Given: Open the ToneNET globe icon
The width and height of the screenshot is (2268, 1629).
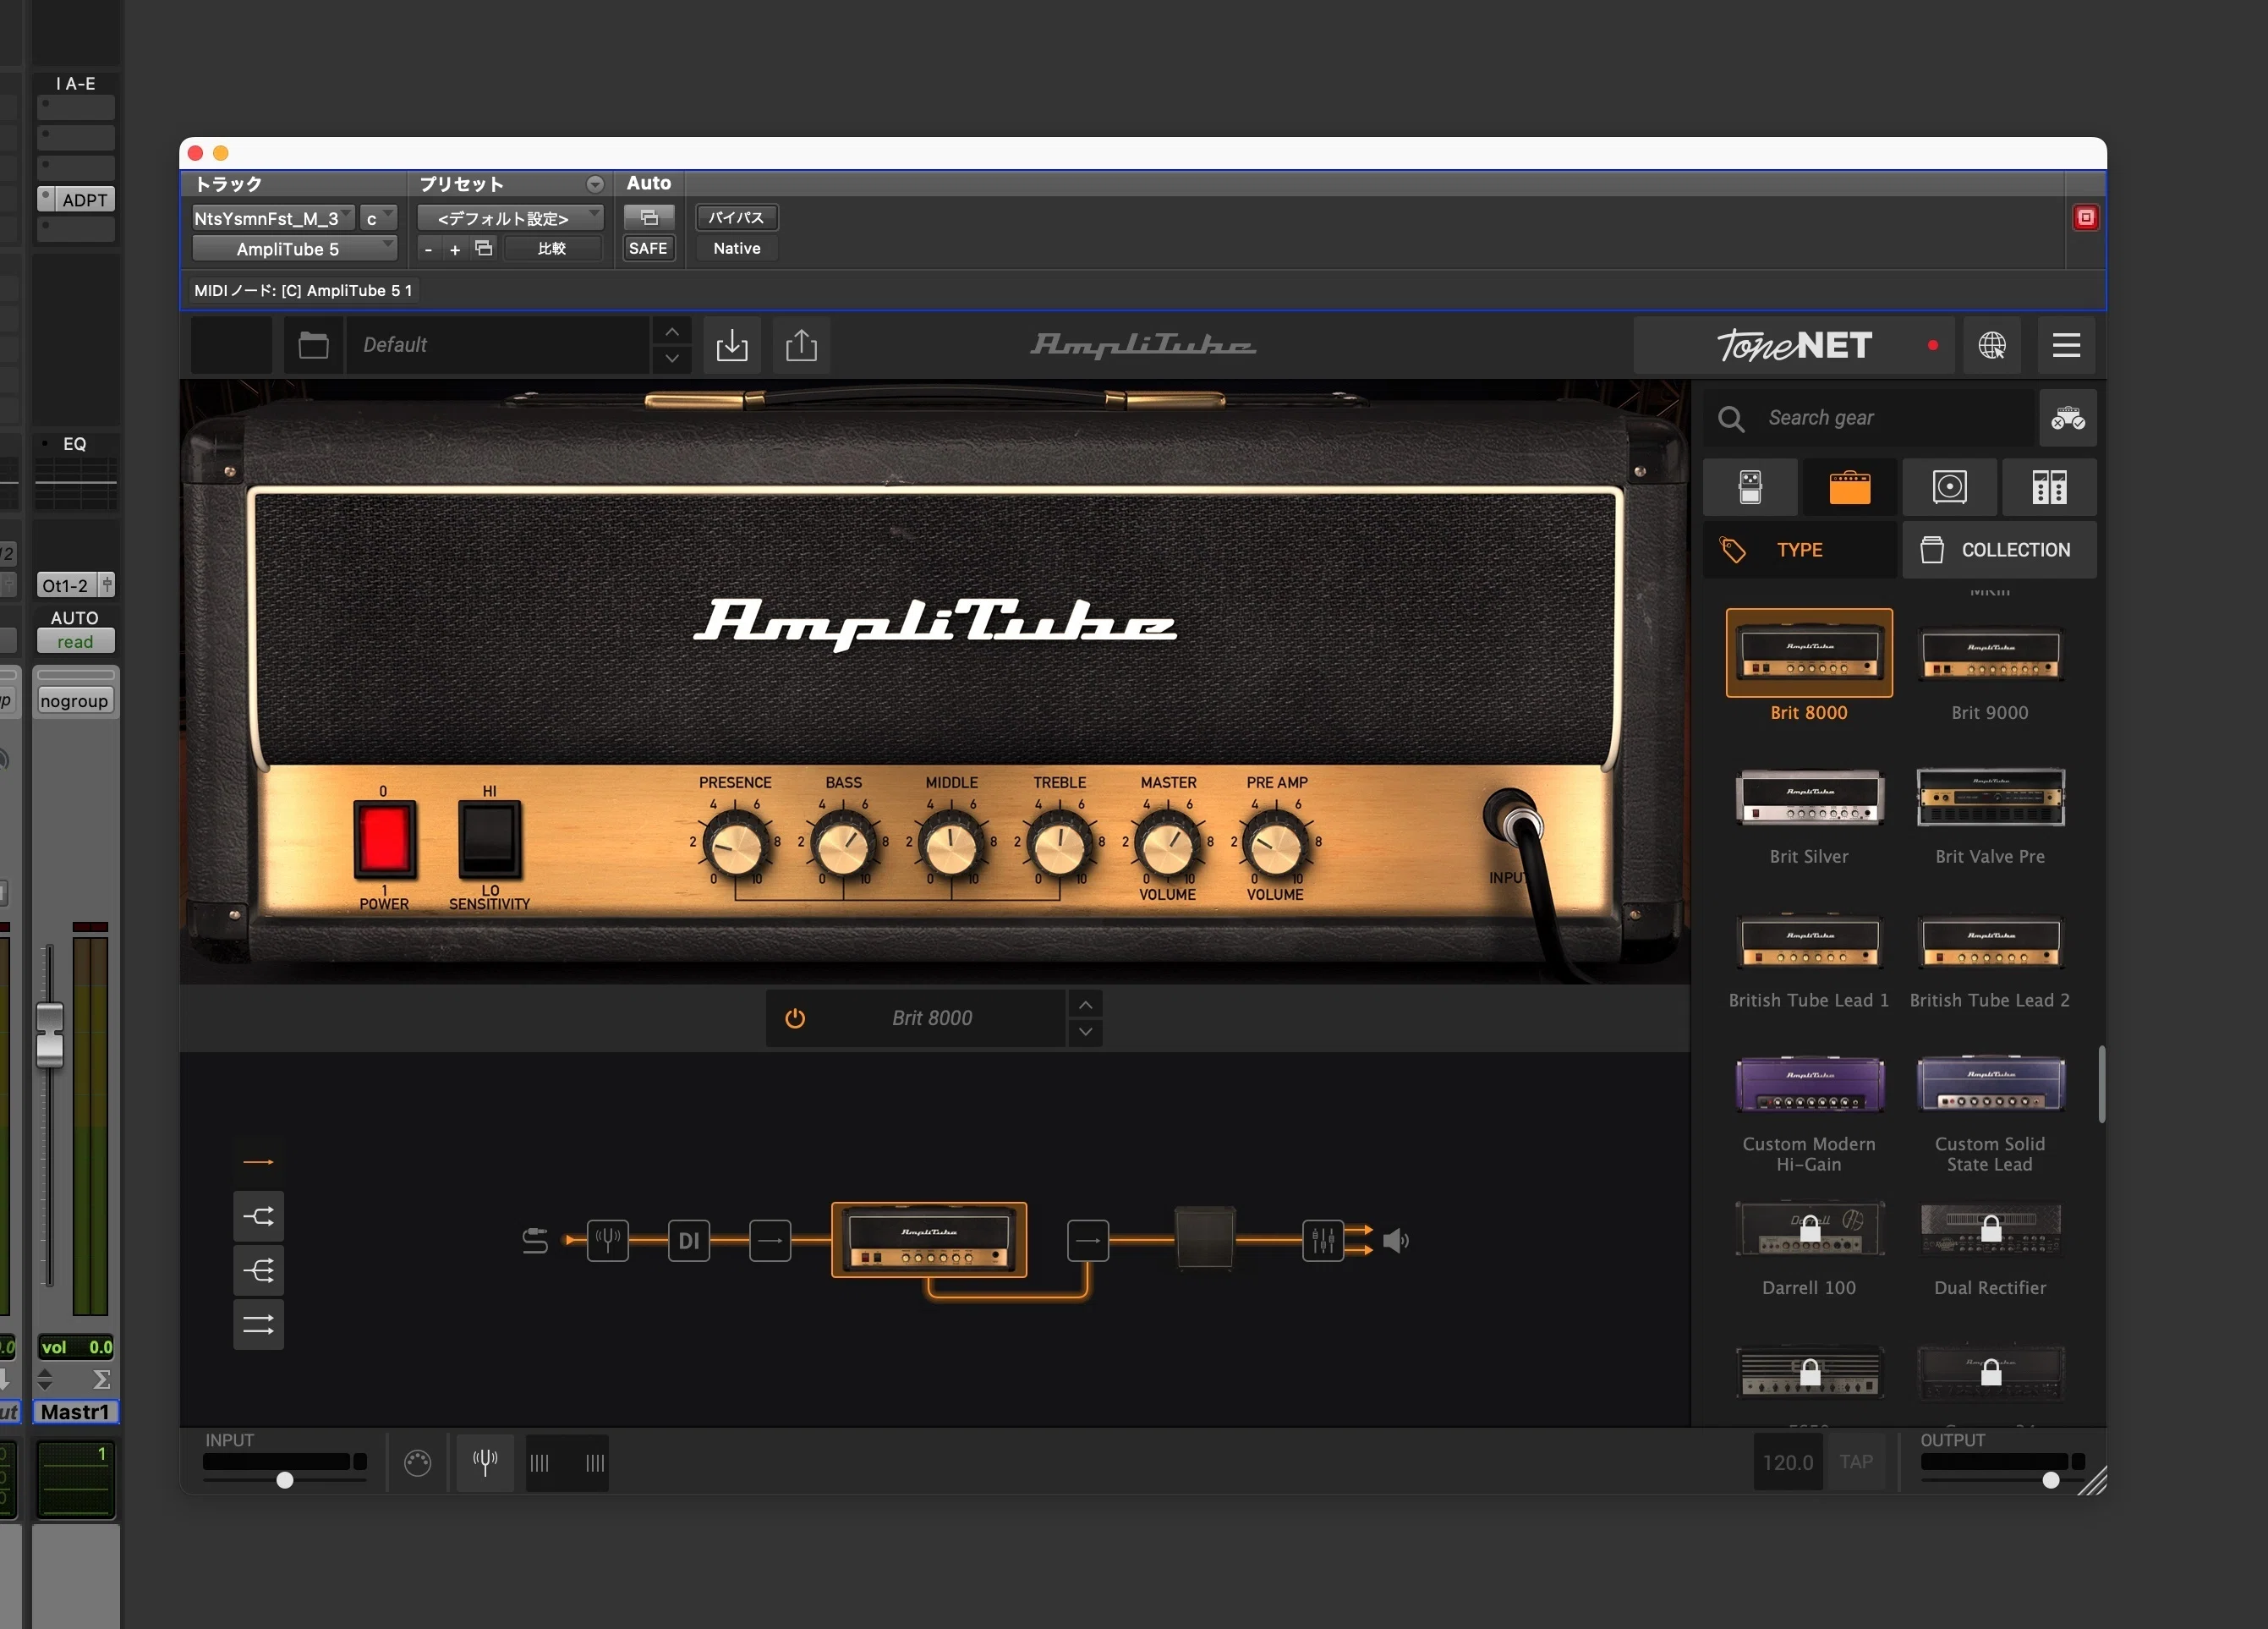Looking at the screenshot, I should click(1992, 345).
